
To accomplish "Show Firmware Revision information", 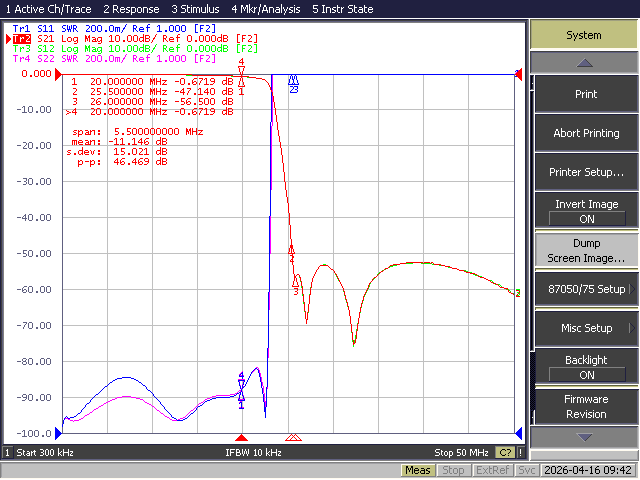I will [x=586, y=406].
